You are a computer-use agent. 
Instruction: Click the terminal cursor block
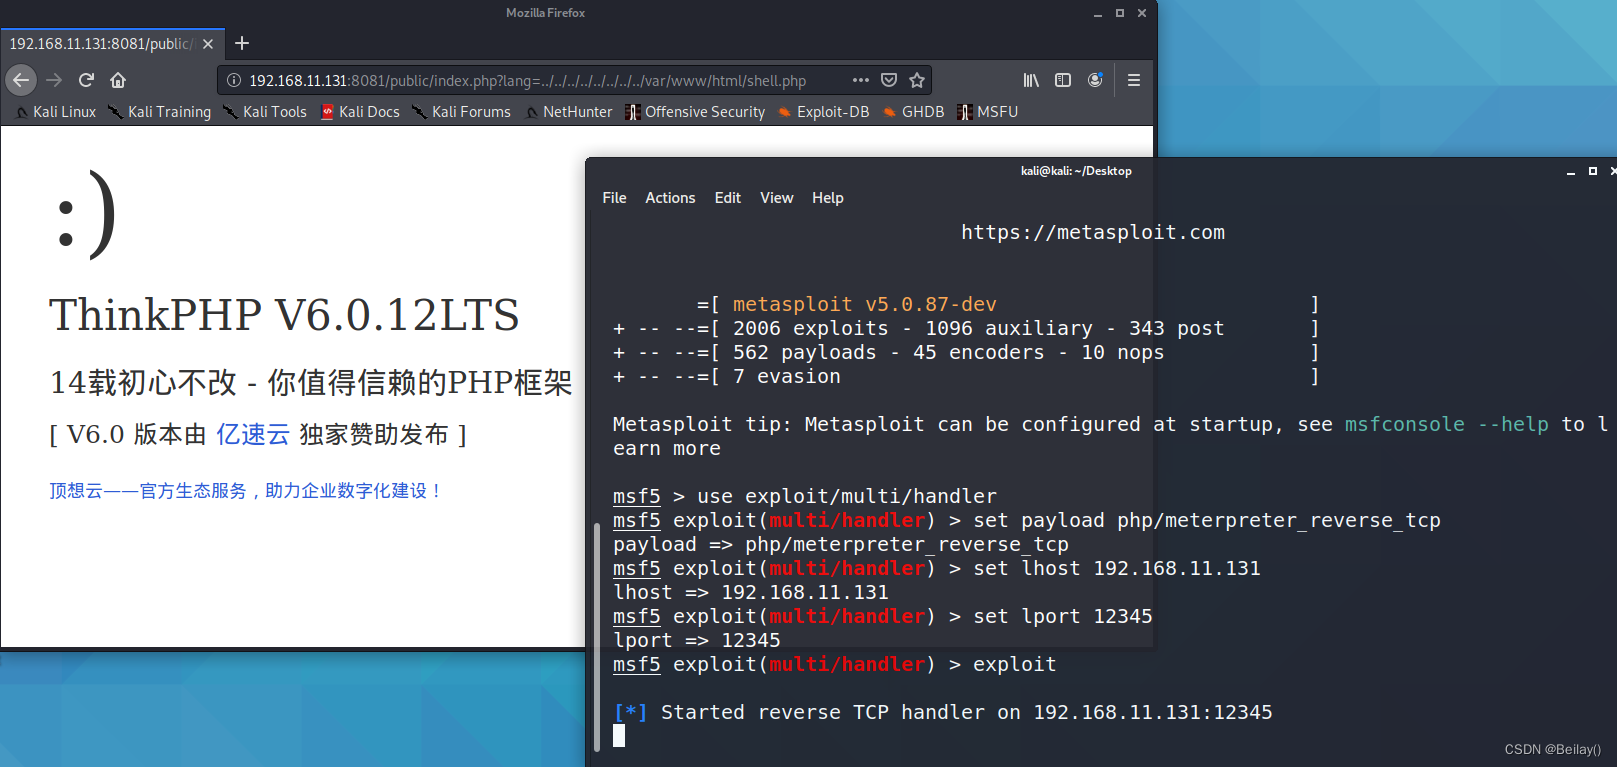pyautogui.click(x=619, y=736)
